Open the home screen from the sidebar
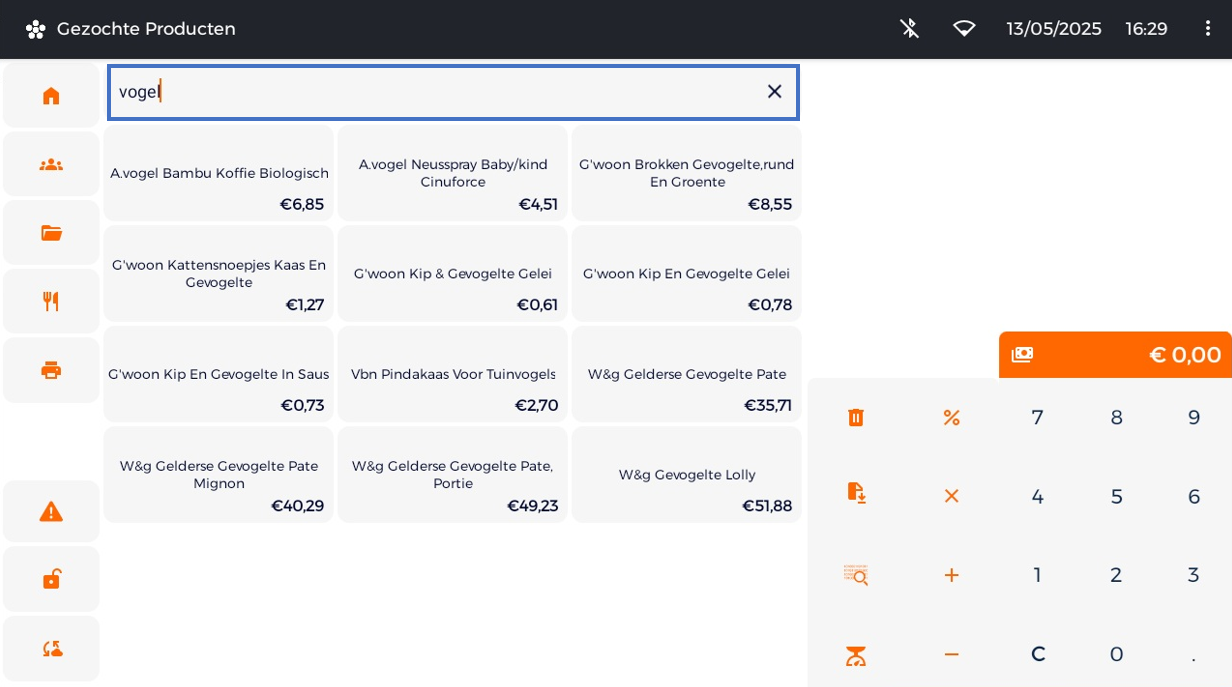Screen dimensions: 1232x687 [51, 96]
